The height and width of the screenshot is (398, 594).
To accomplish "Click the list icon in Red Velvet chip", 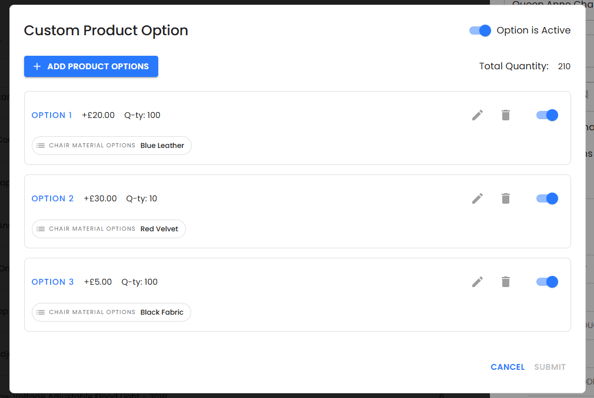I will click(41, 229).
